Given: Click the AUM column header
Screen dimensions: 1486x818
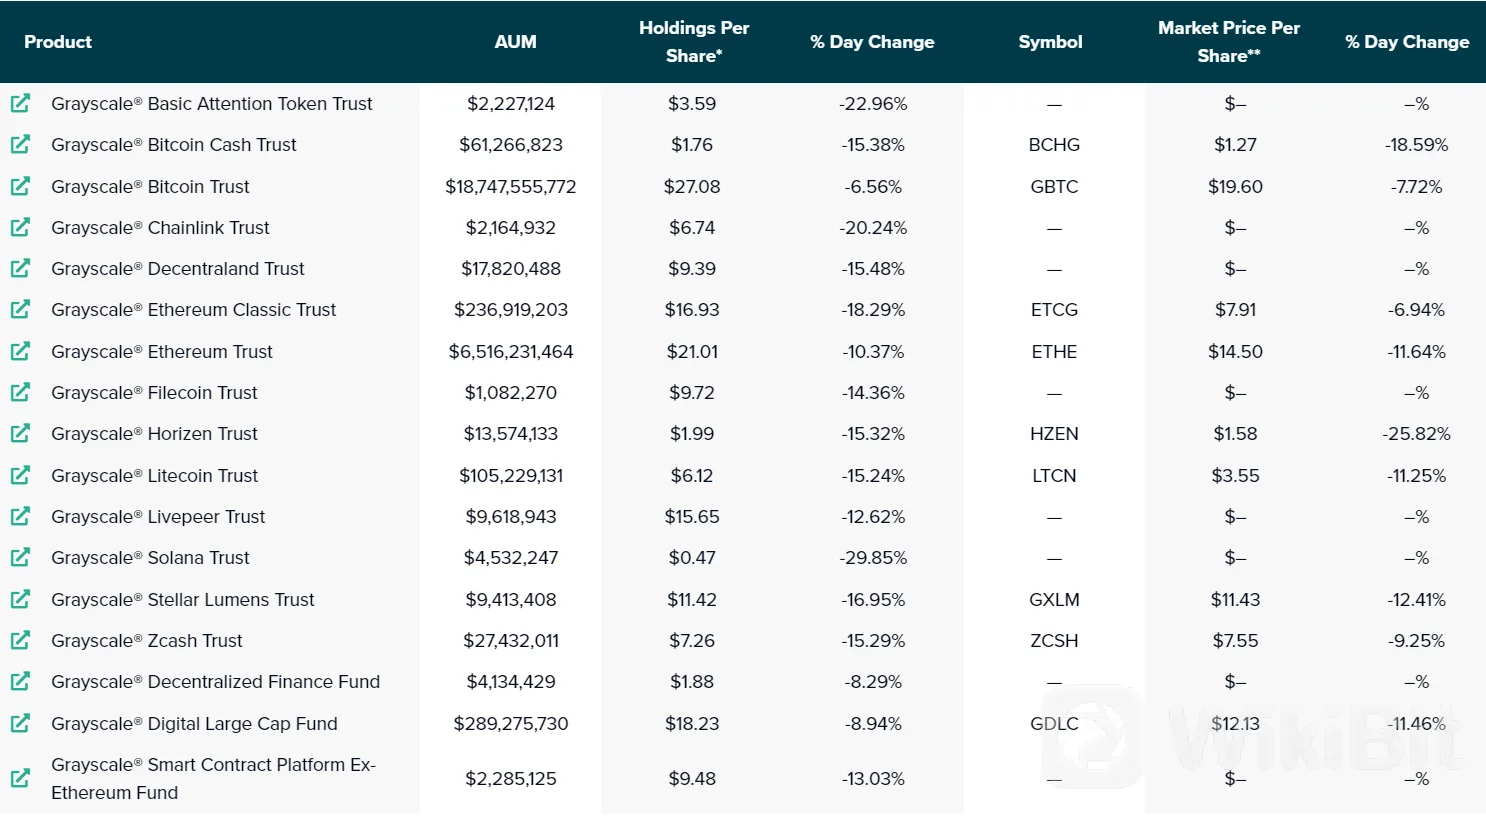Looking at the screenshot, I should [x=515, y=42].
